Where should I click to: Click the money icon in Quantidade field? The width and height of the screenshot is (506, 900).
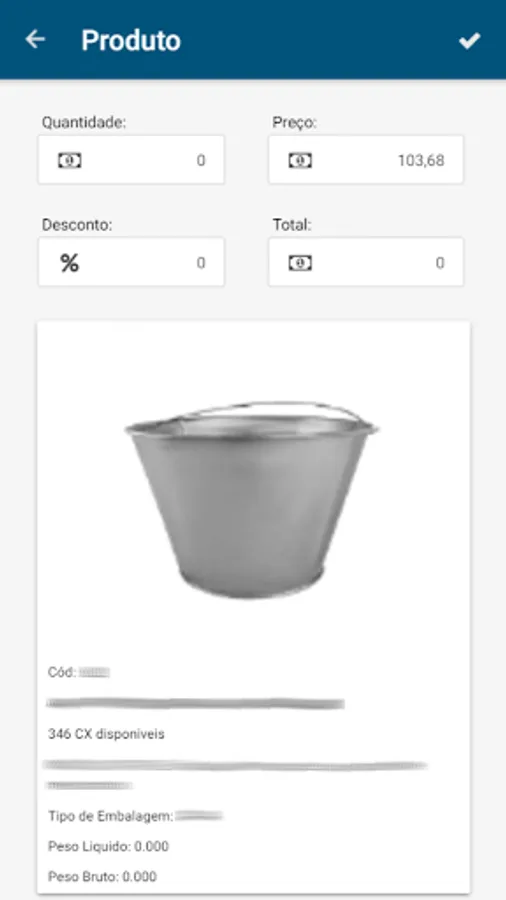(69, 160)
